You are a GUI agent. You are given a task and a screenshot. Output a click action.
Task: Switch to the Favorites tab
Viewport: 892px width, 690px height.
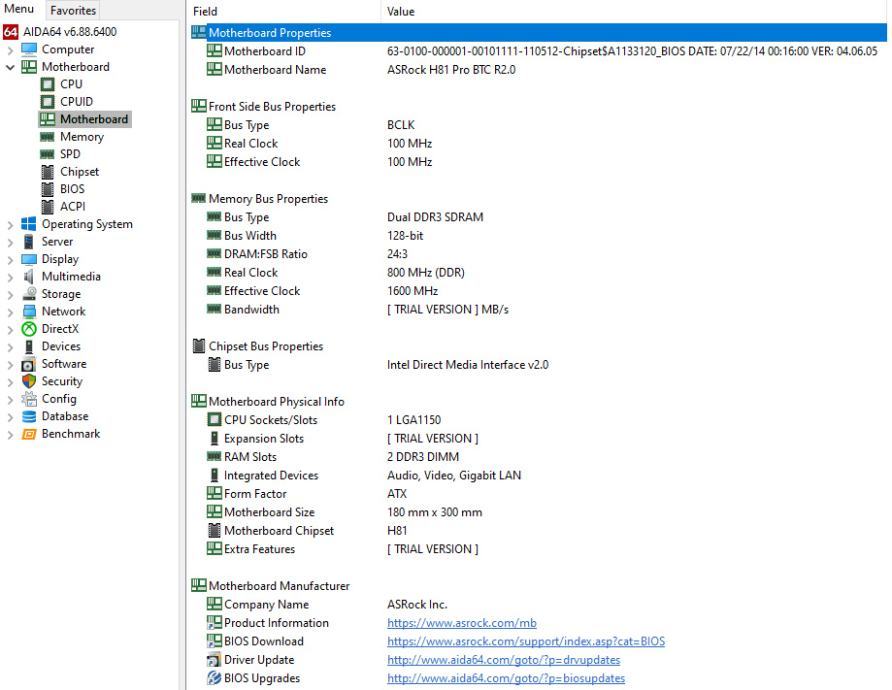click(73, 11)
